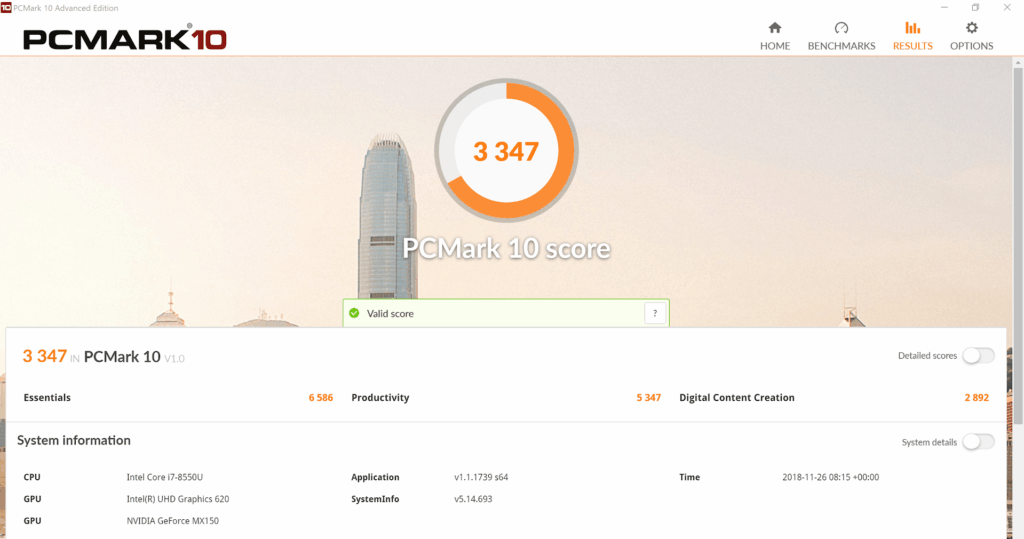Click the PCMark 10 title bar app icon

[6, 7]
